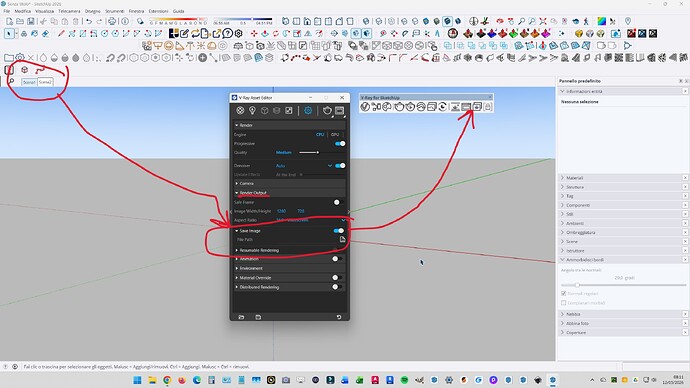The image size is (690, 388).
Task: Open the Render Elements tab in Asset Editor
Action: point(276,110)
